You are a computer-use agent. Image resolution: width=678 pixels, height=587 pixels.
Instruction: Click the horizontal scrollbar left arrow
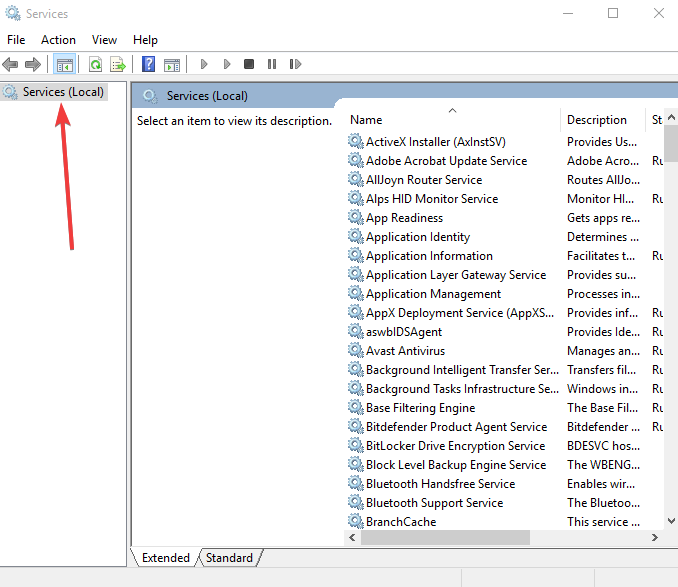coord(352,537)
